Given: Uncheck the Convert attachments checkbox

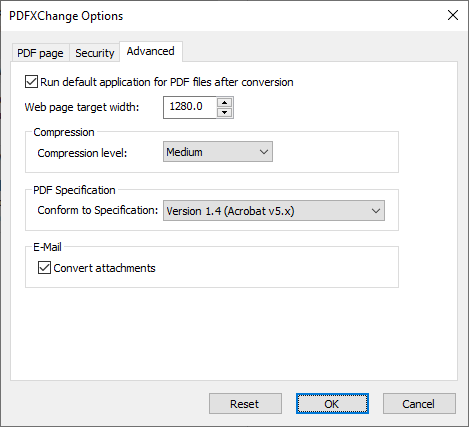Looking at the screenshot, I should click(x=44, y=268).
